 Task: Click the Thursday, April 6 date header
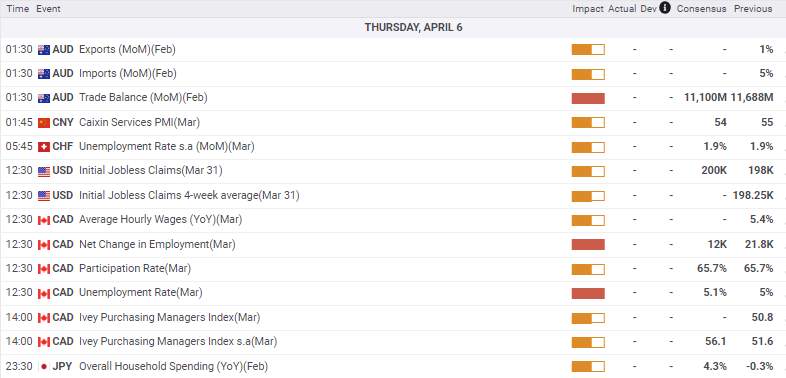pyautogui.click(x=414, y=28)
